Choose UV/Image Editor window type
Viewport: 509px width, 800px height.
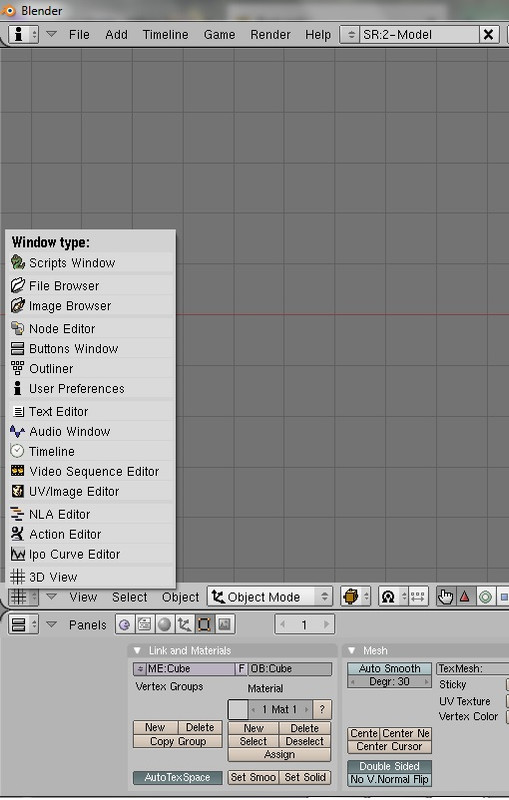tap(91, 491)
